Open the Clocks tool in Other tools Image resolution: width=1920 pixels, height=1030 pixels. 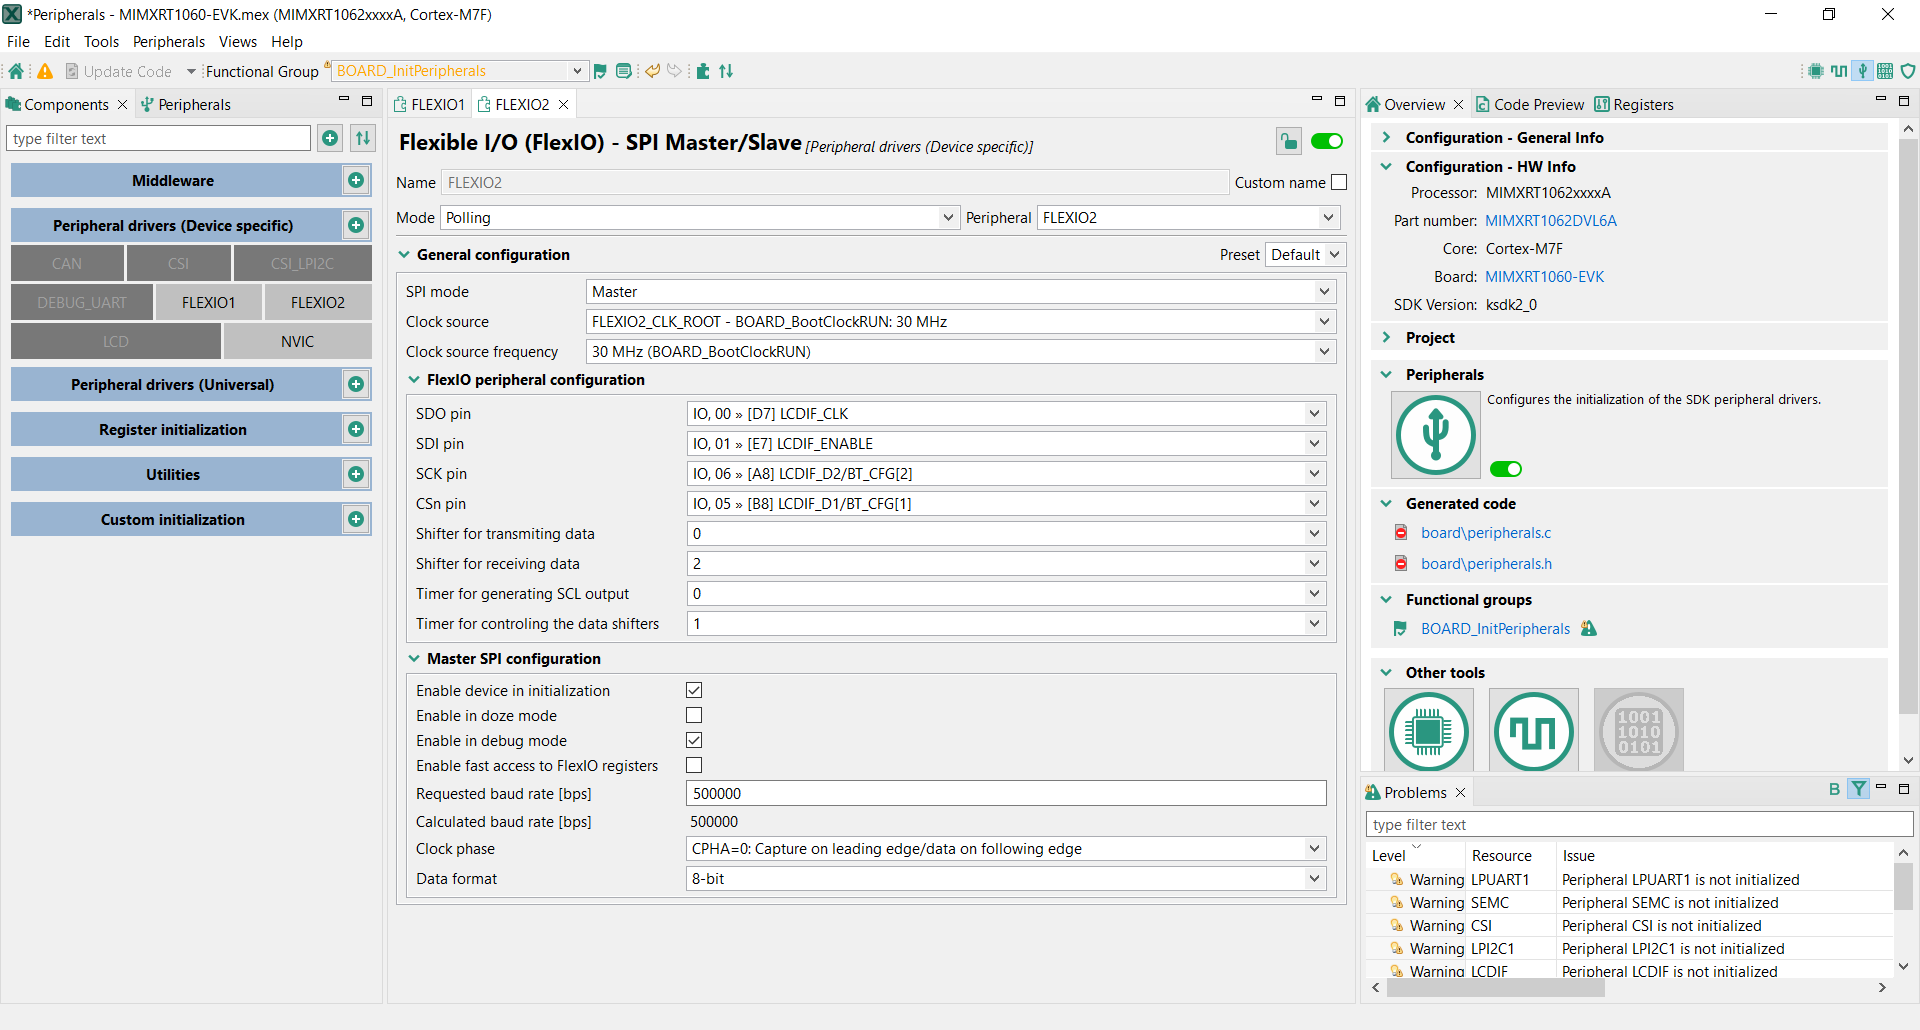pyautogui.click(x=1533, y=731)
